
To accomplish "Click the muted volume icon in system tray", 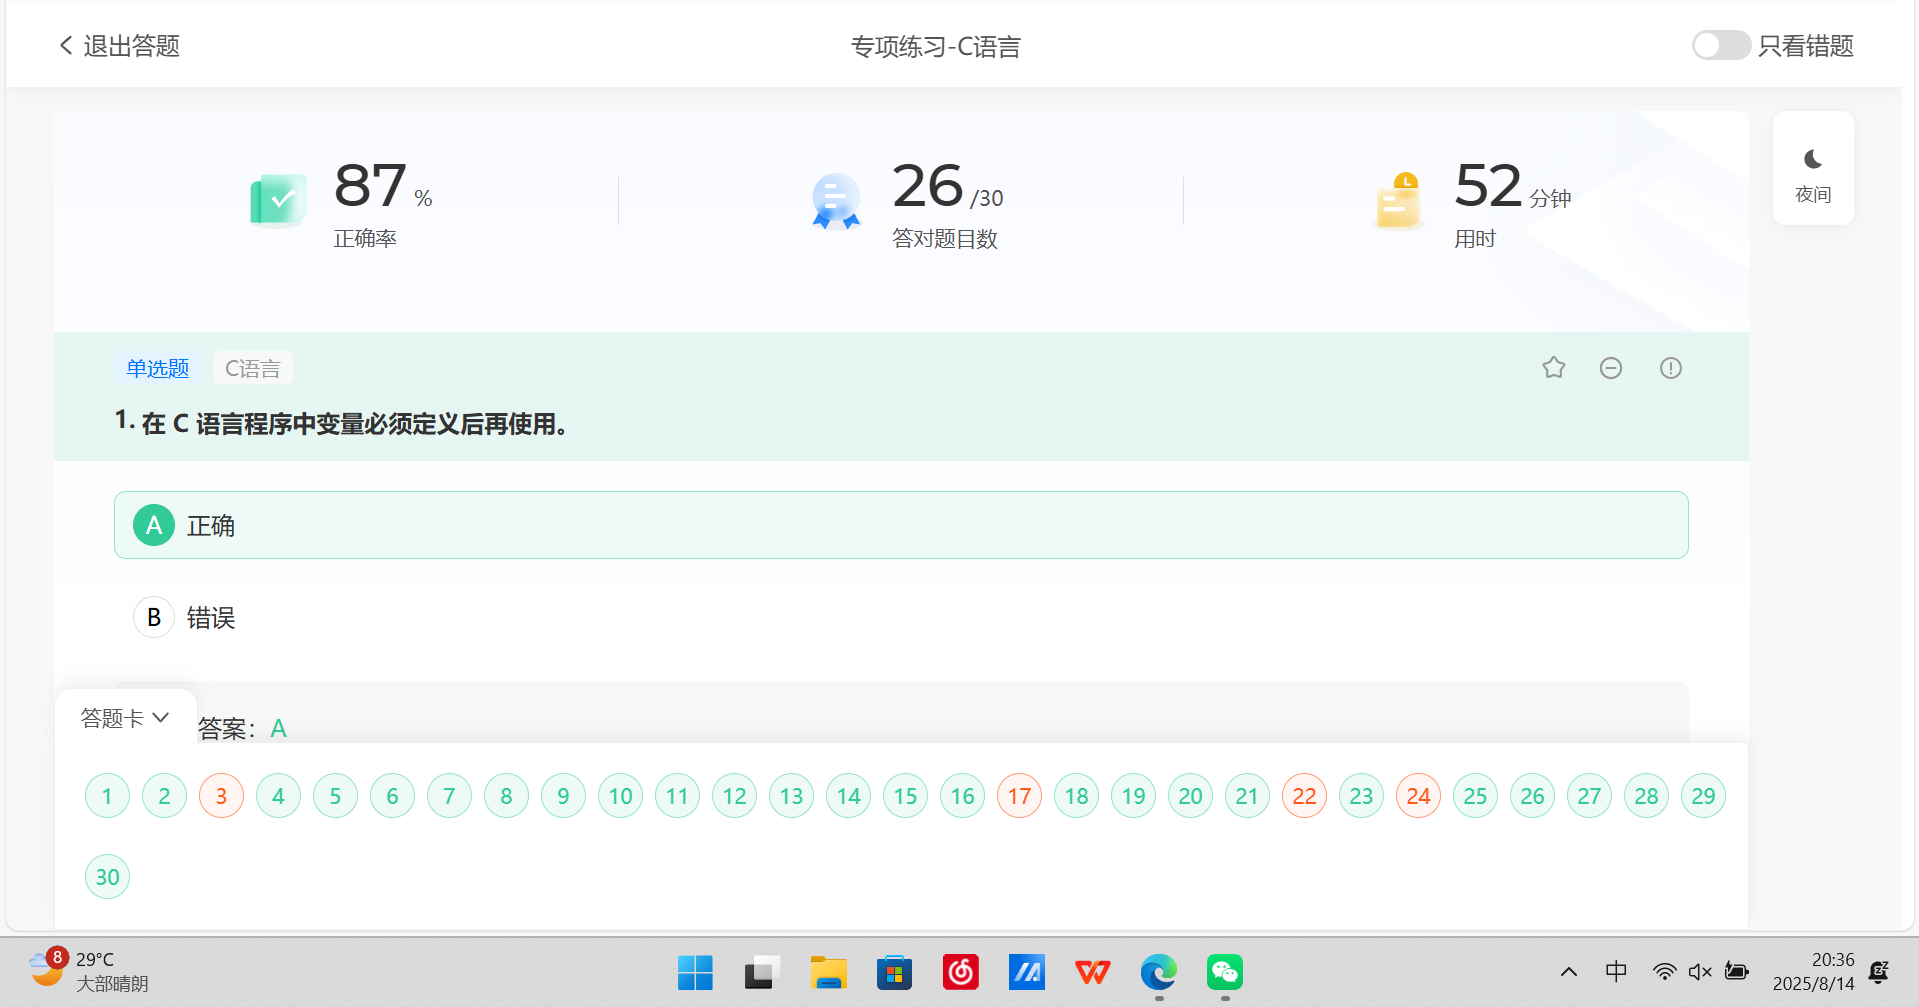I will 1700,971.
